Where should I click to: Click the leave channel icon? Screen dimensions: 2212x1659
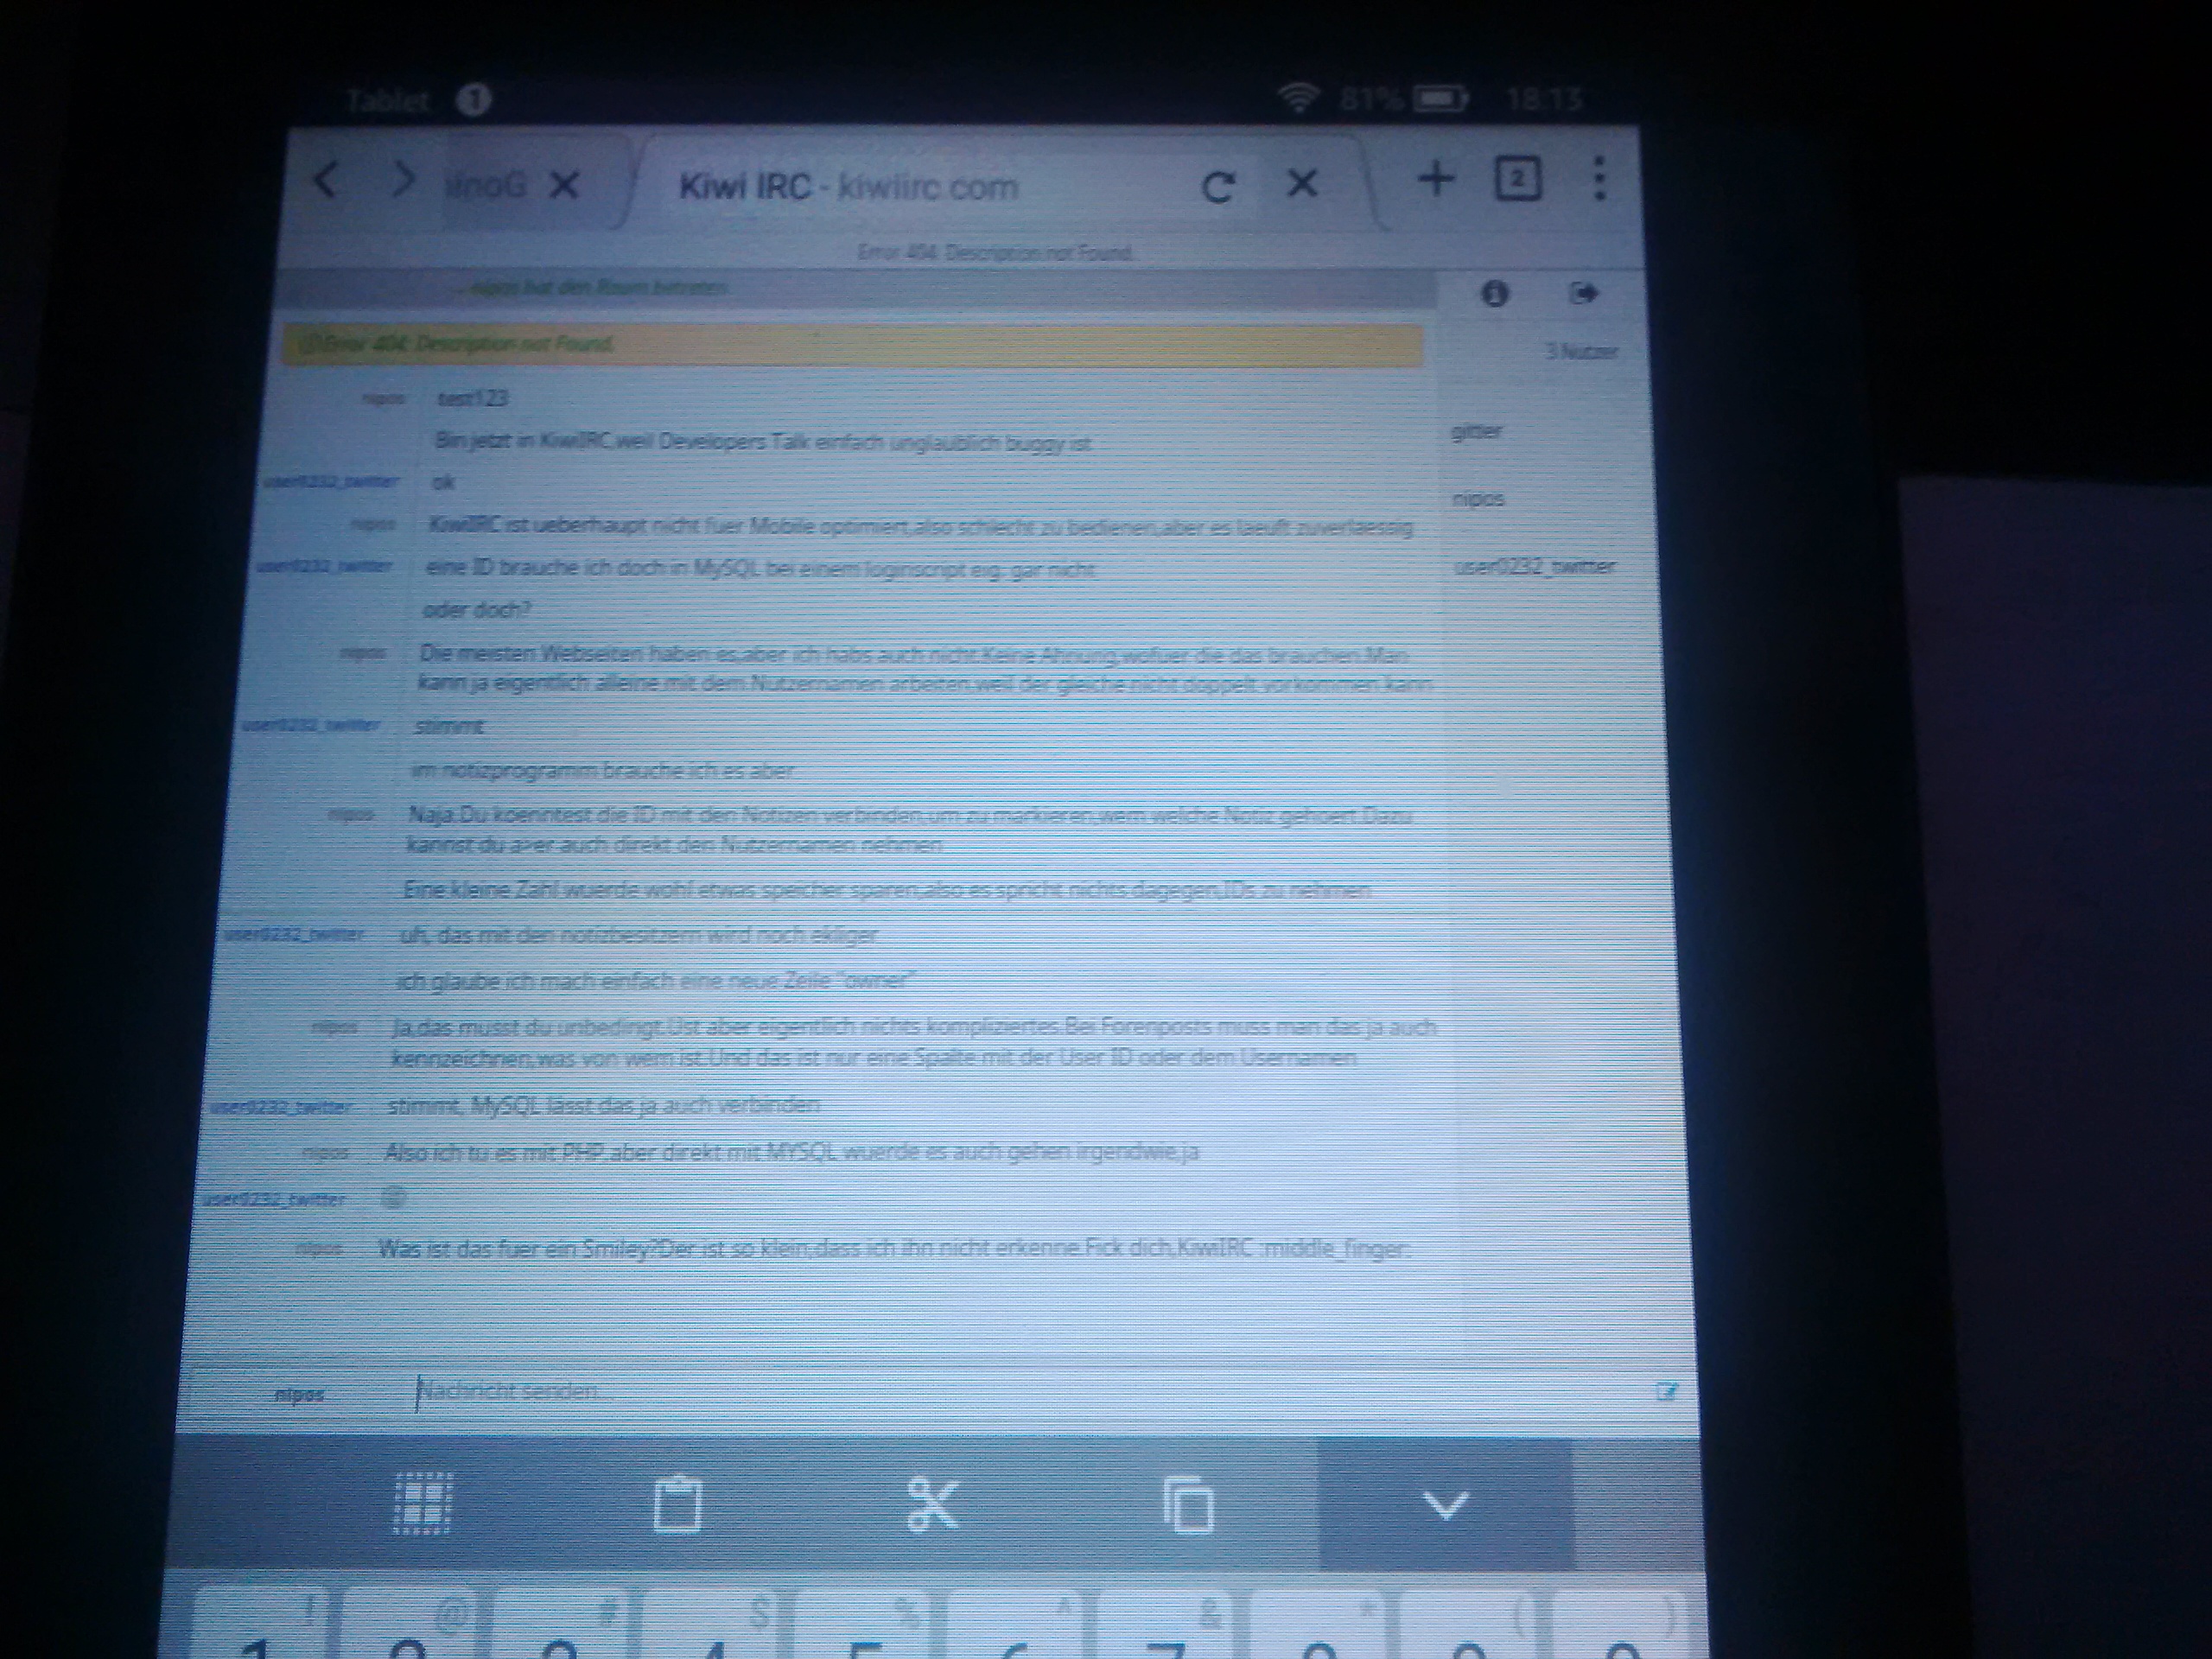pyautogui.click(x=1584, y=294)
